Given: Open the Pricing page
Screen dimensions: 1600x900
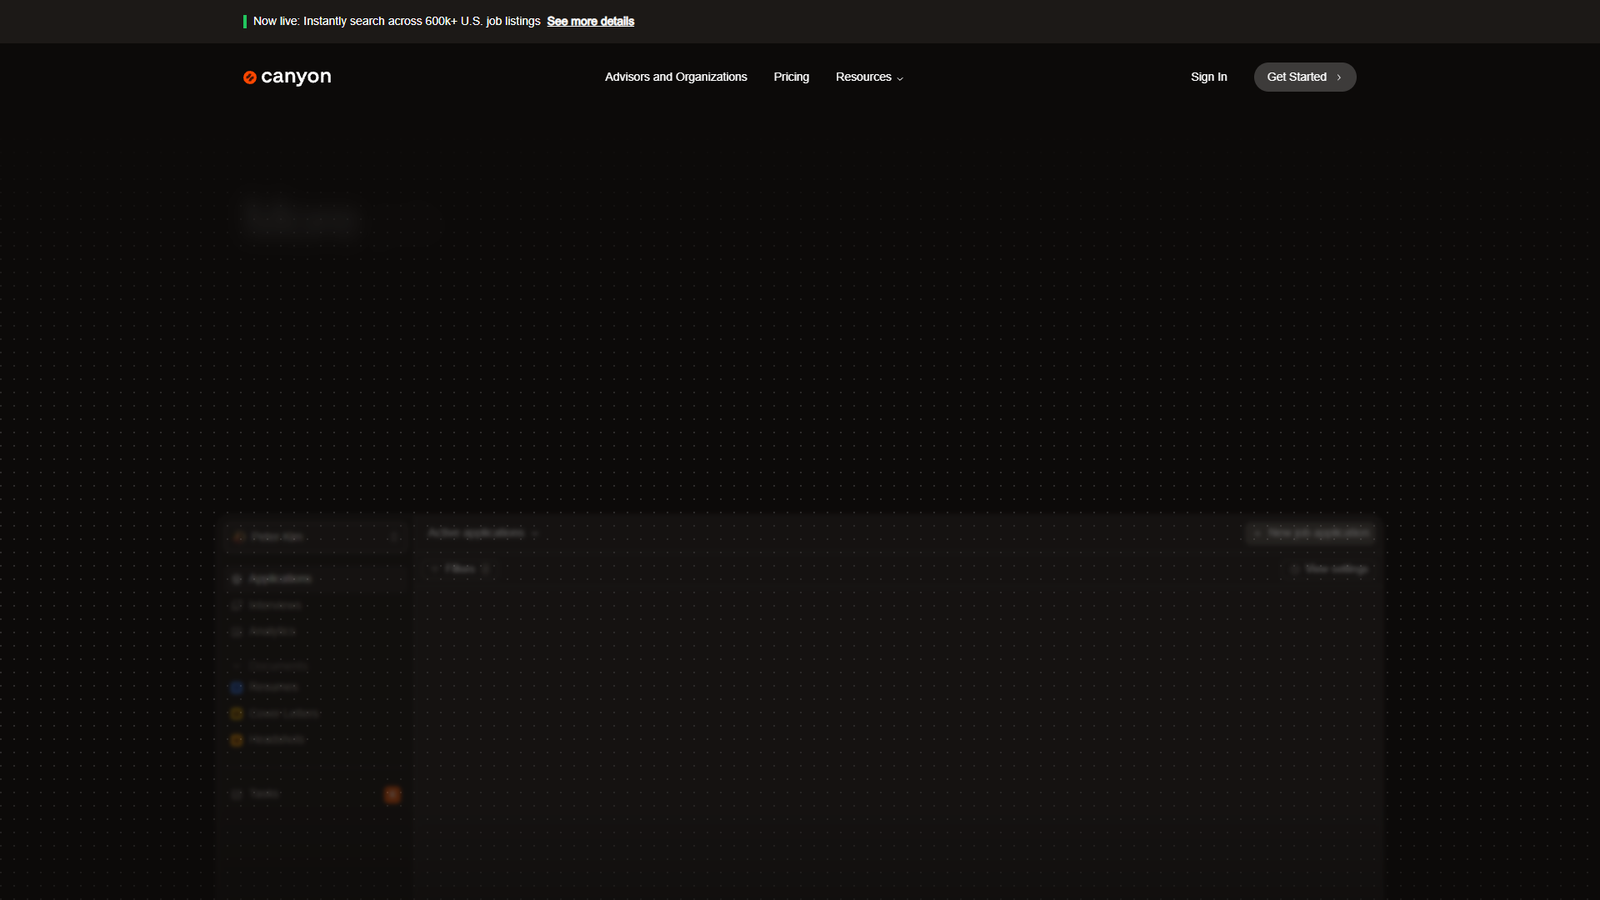Looking at the screenshot, I should coord(791,77).
